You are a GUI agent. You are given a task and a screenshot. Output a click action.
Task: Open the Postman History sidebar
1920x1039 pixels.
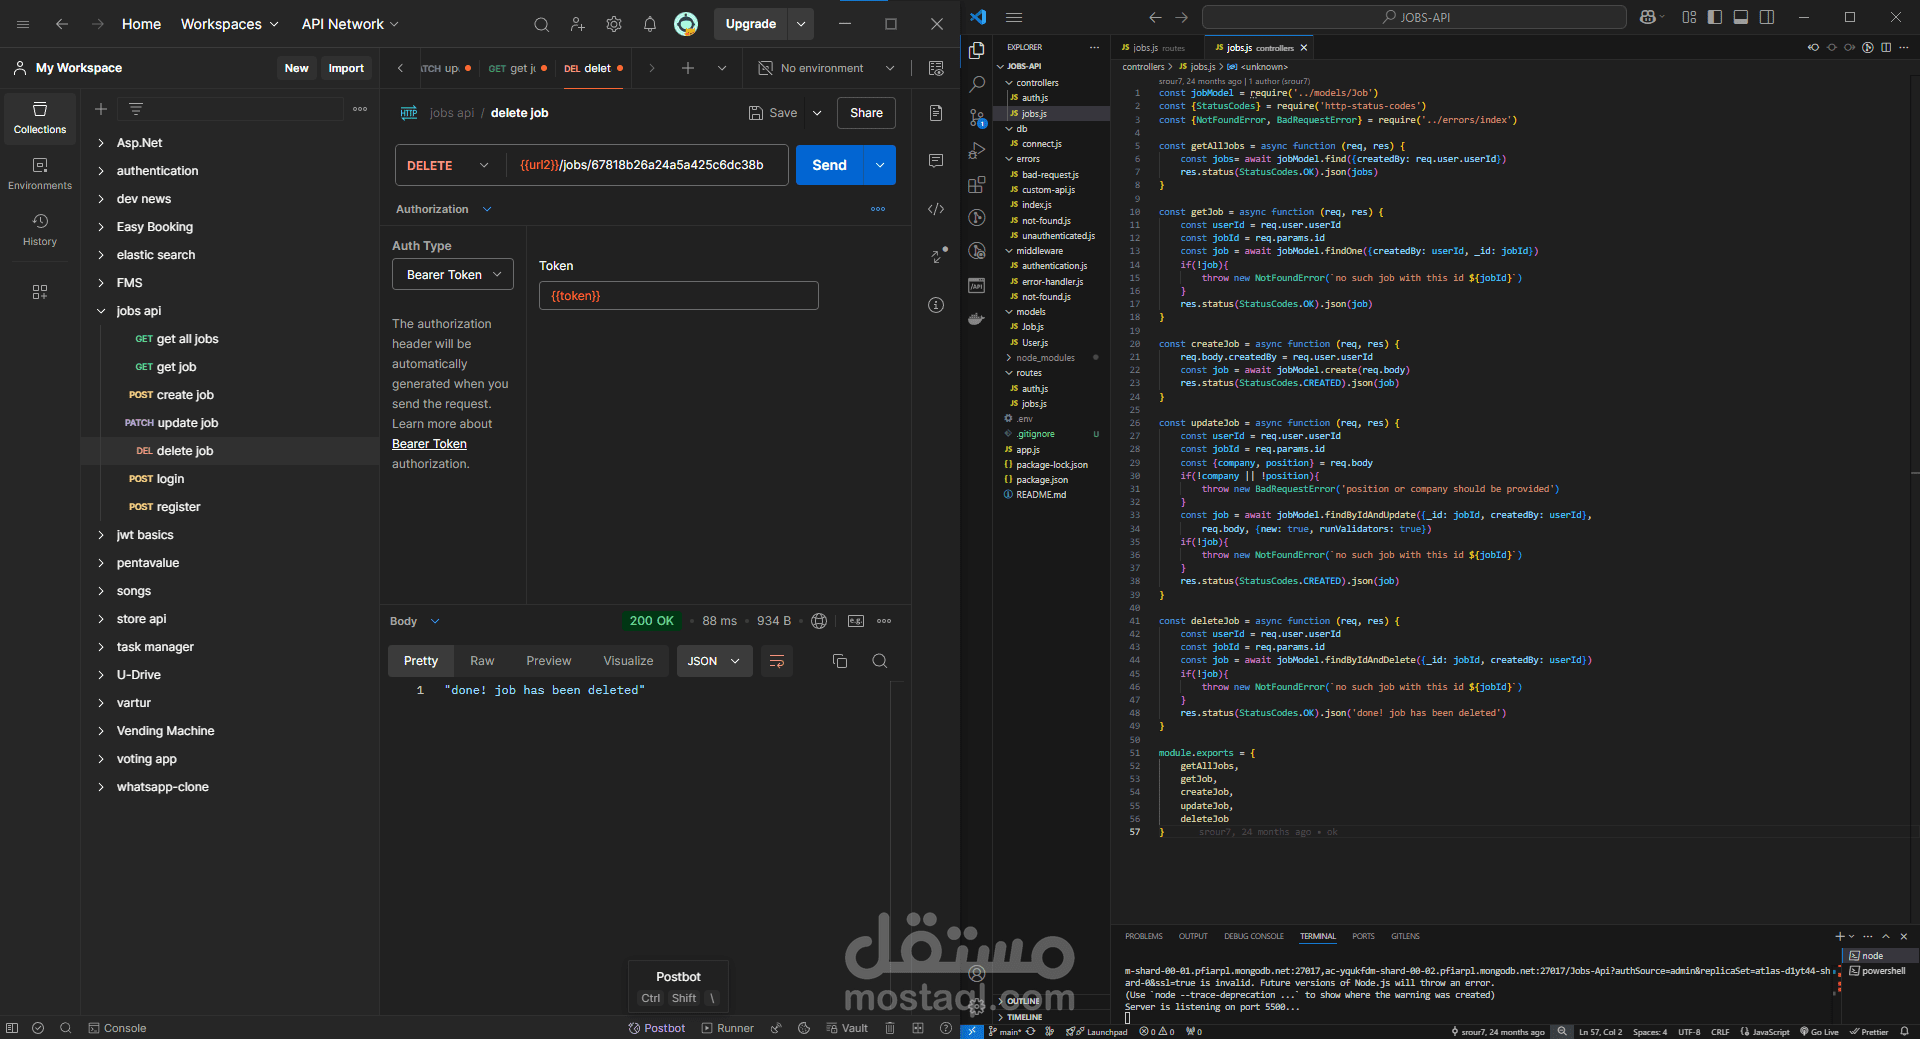coord(40,229)
